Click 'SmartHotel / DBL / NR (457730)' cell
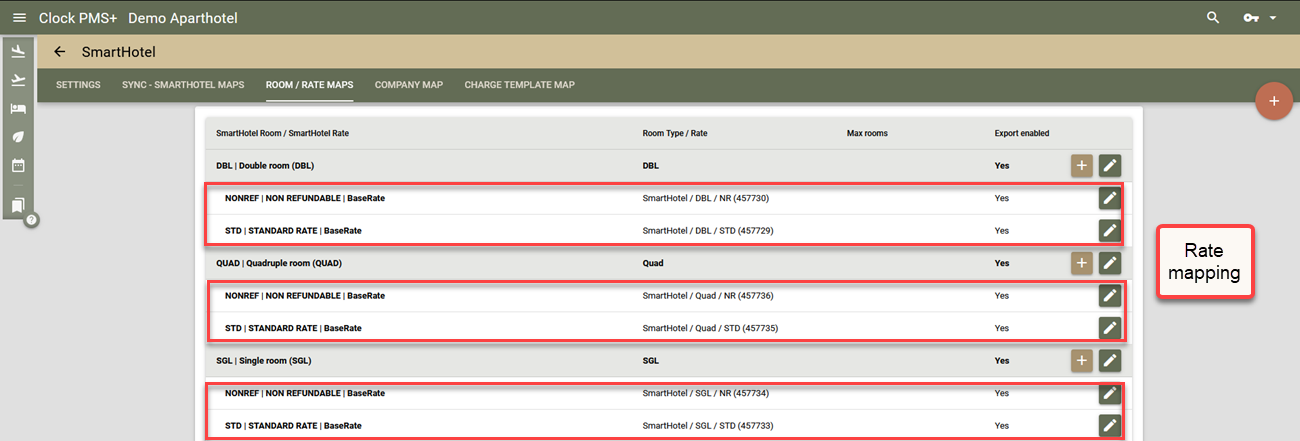The height and width of the screenshot is (441, 1300). (x=705, y=198)
